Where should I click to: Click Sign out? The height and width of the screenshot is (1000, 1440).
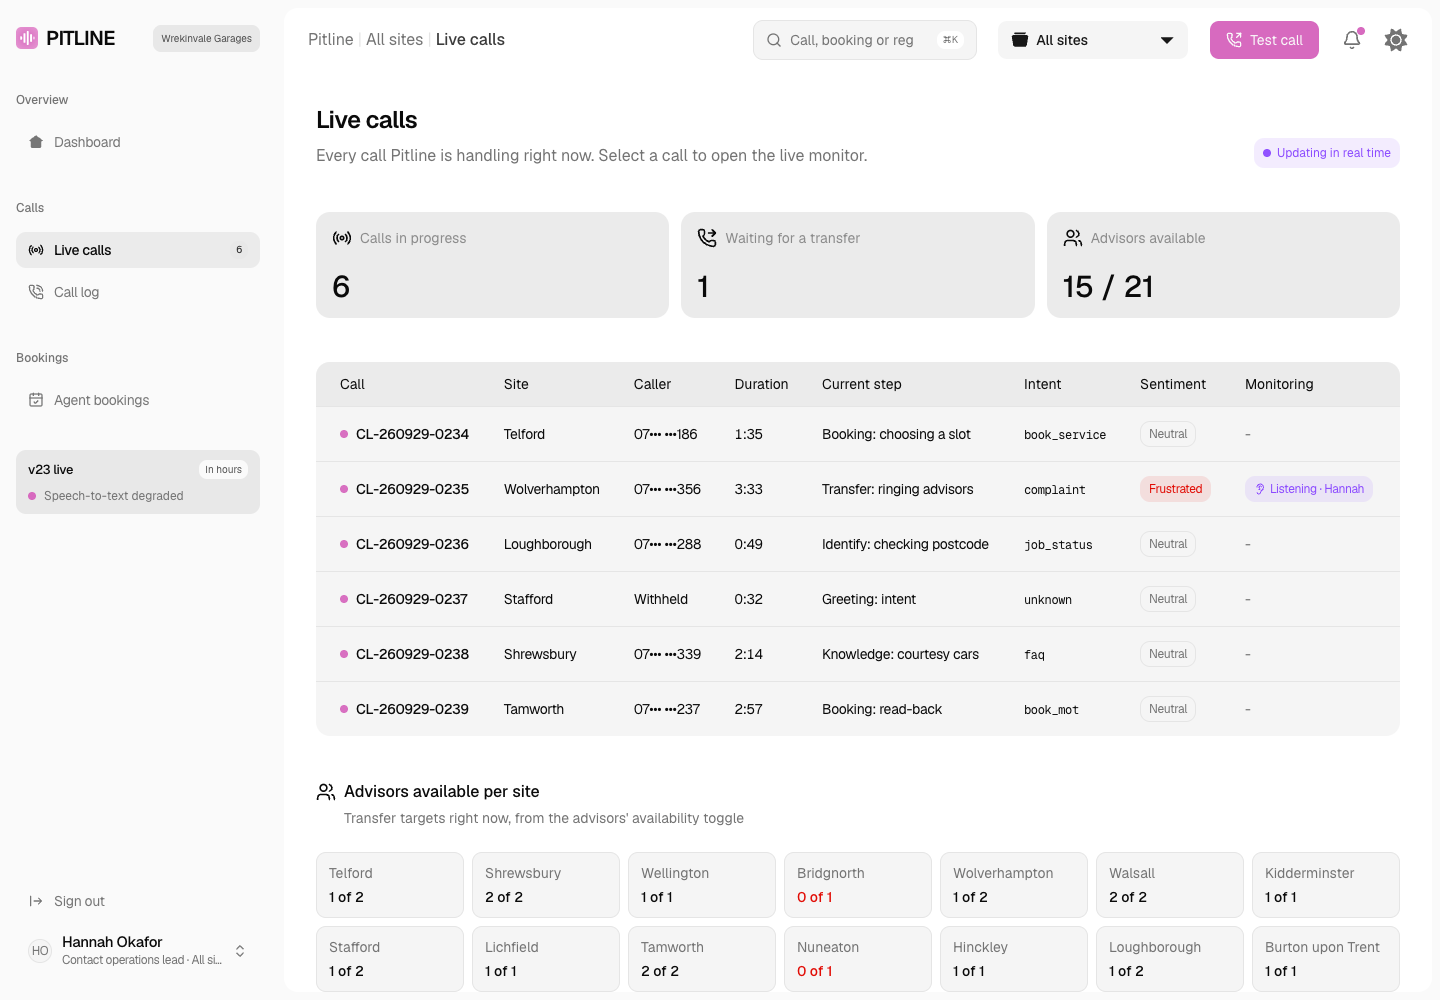[x=138, y=901]
